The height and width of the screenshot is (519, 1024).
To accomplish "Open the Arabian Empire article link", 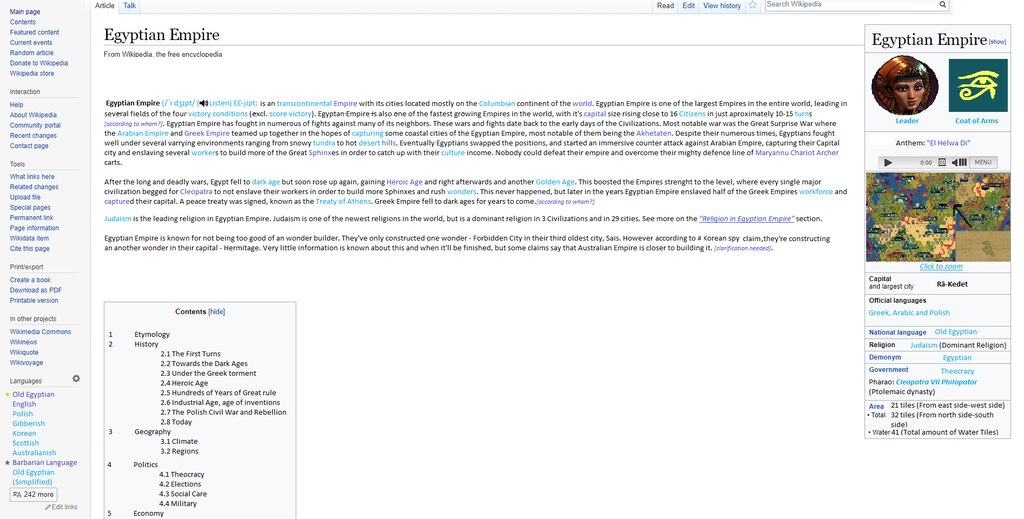I will pos(142,133).
